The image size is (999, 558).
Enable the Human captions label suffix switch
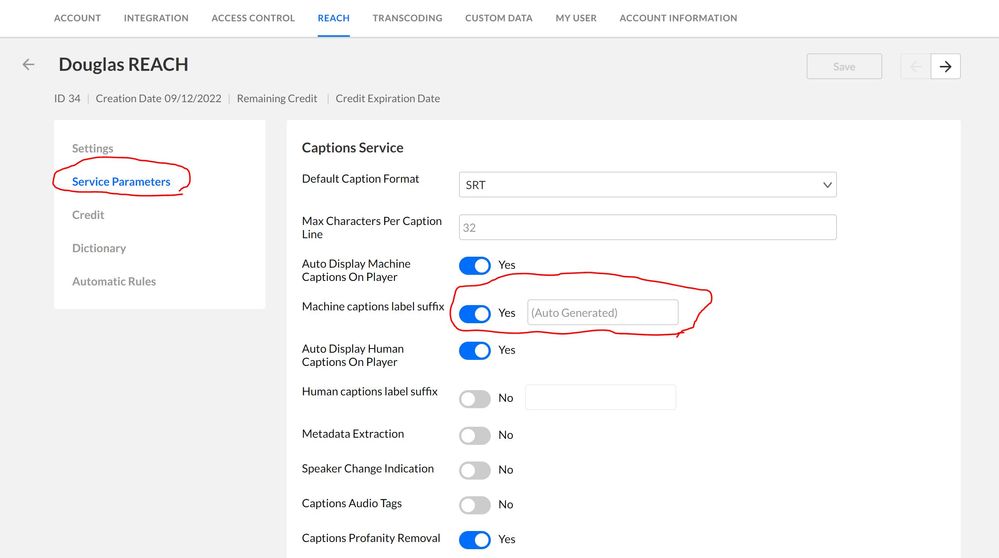click(475, 399)
